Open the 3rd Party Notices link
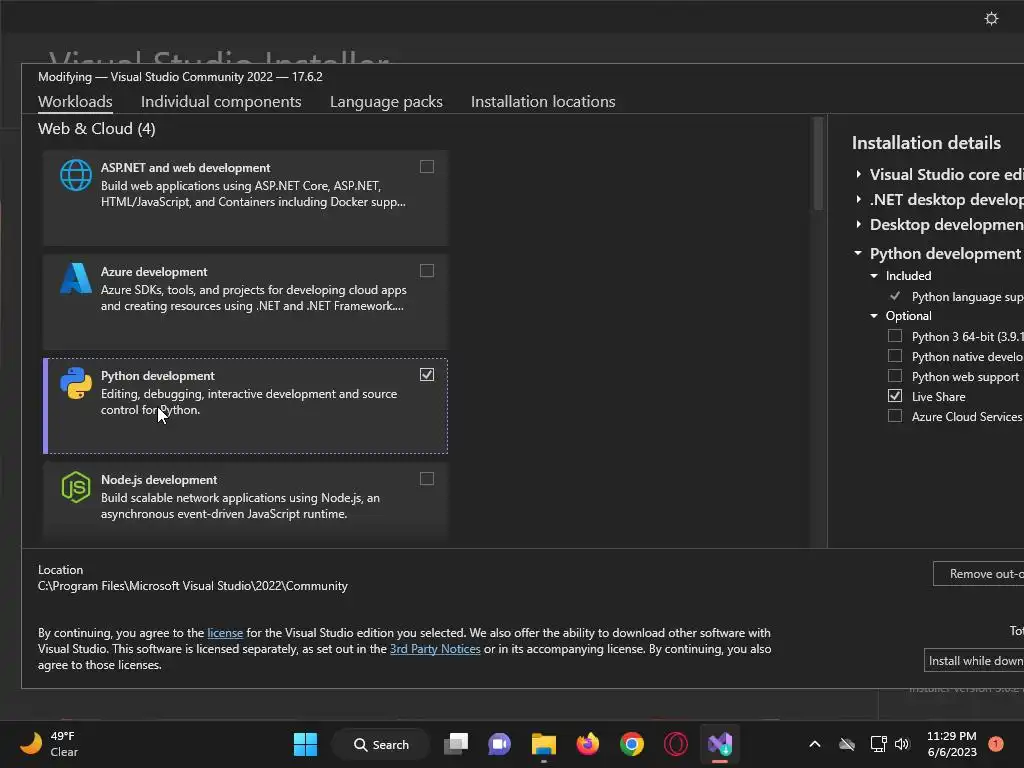The image size is (1024, 768). click(x=435, y=649)
